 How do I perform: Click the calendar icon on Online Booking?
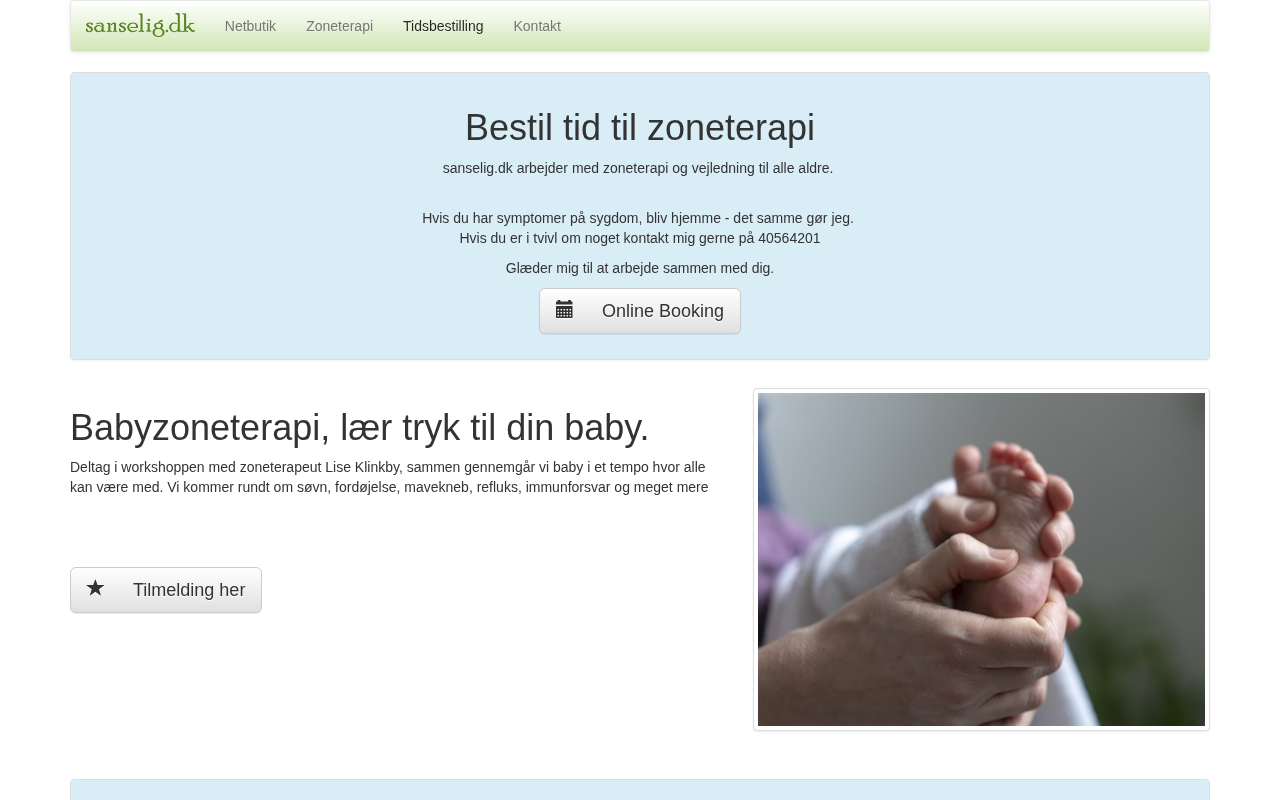564,310
